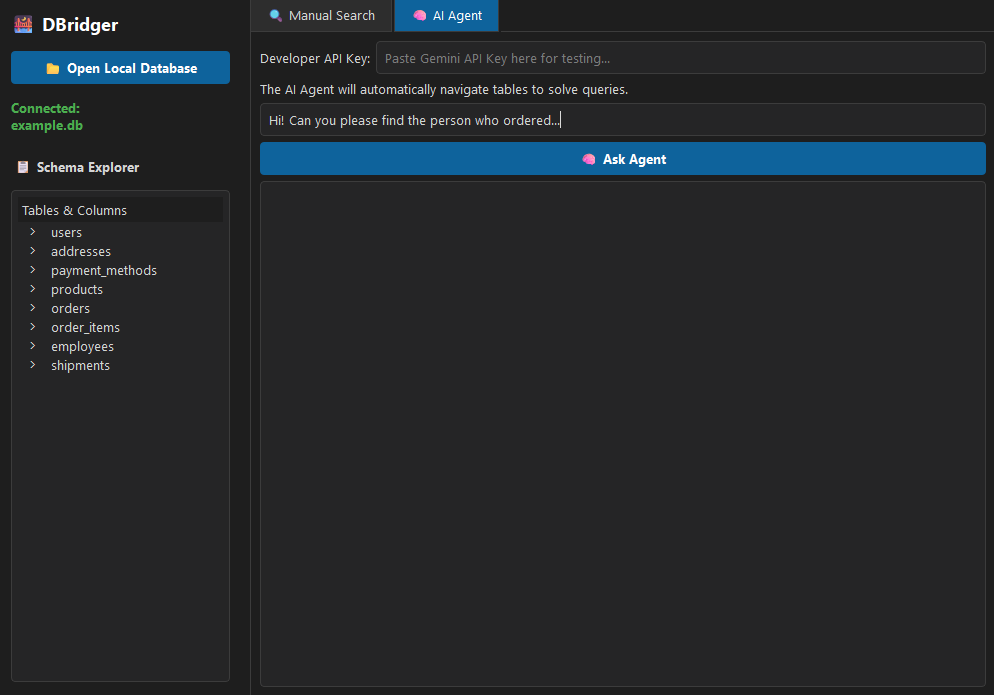Viewport: 994px width, 695px height.
Task: Click the Schema Explorer clipboard icon
Action: click(x=23, y=168)
